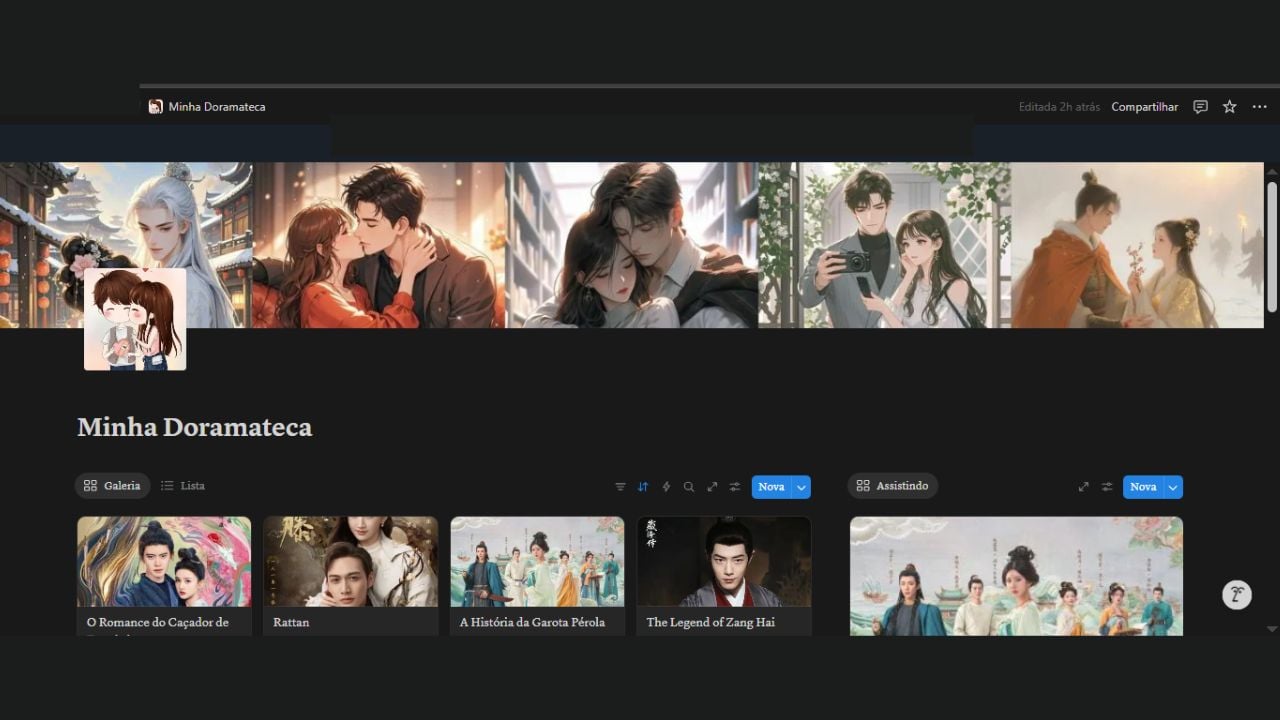The width and height of the screenshot is (1280, 720).
Task: Click the Minha Doramateca page title heading
Action: (195, 428)
